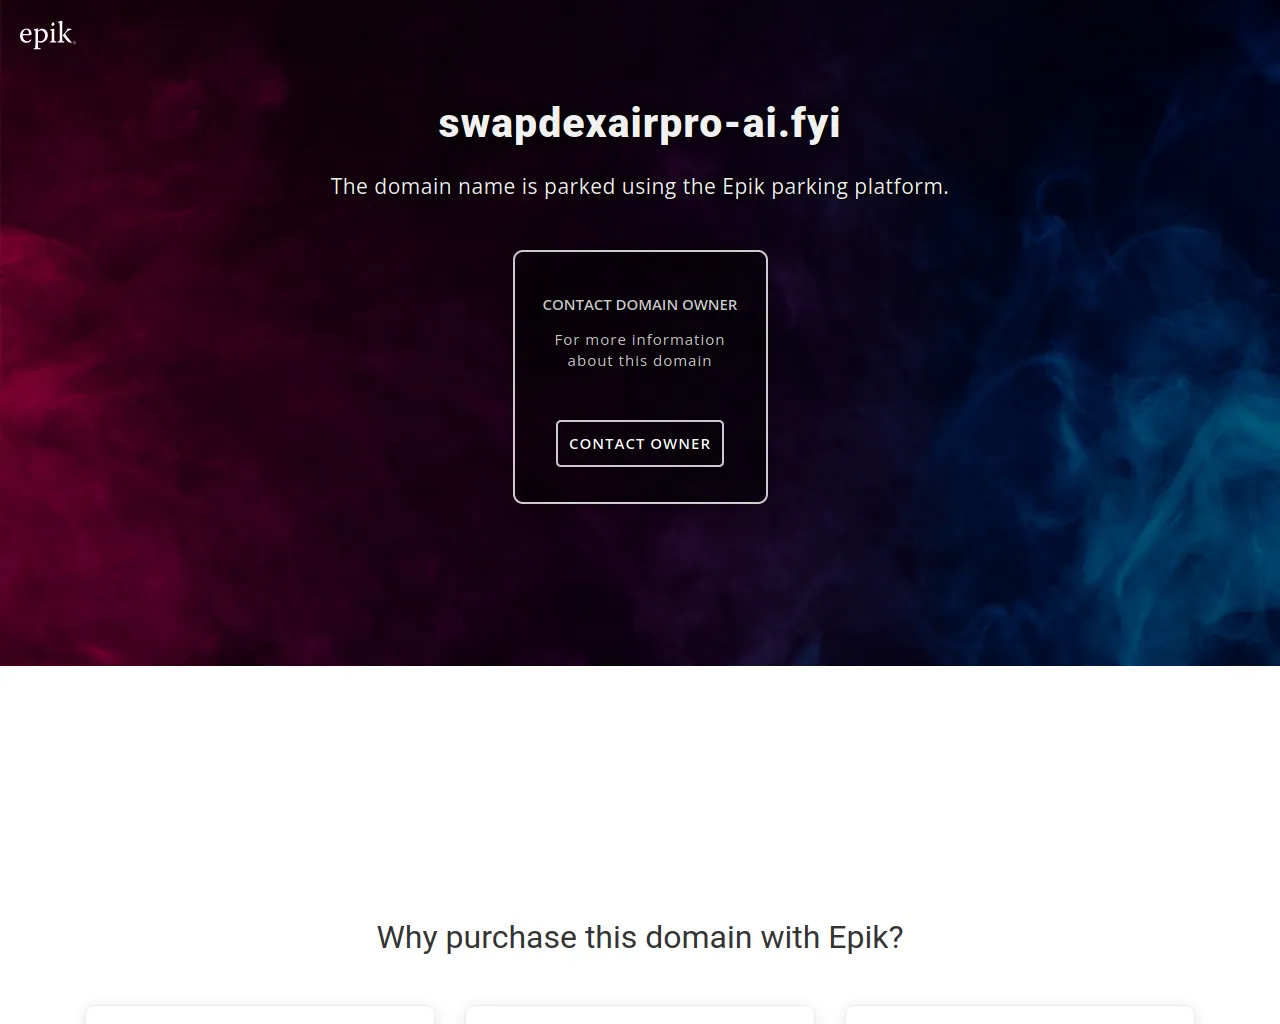Click the 'CONTACT DOMAIN OWNER' card heading
The image size is (1280, 1024).
tap(640, 305)
